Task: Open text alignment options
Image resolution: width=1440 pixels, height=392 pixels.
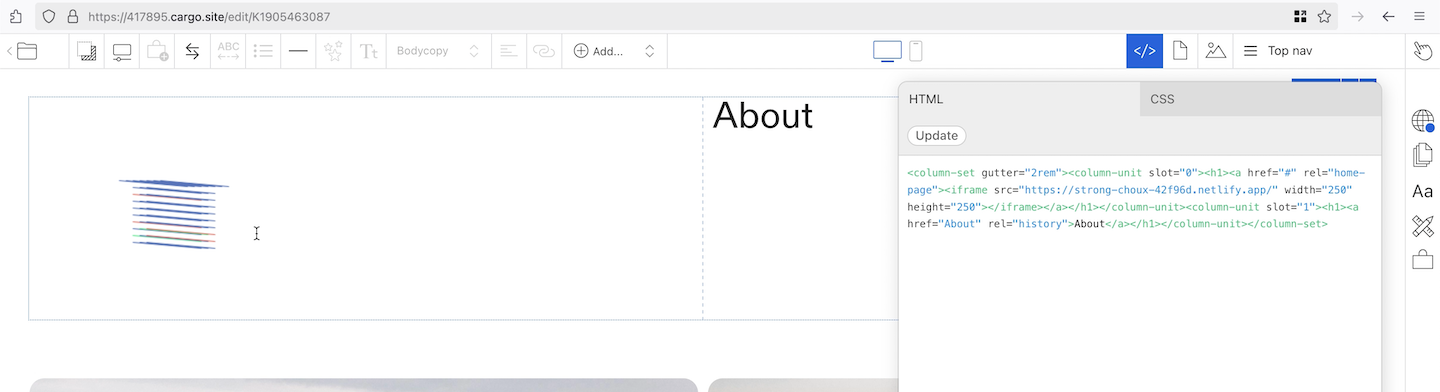Action: (508, 51)
